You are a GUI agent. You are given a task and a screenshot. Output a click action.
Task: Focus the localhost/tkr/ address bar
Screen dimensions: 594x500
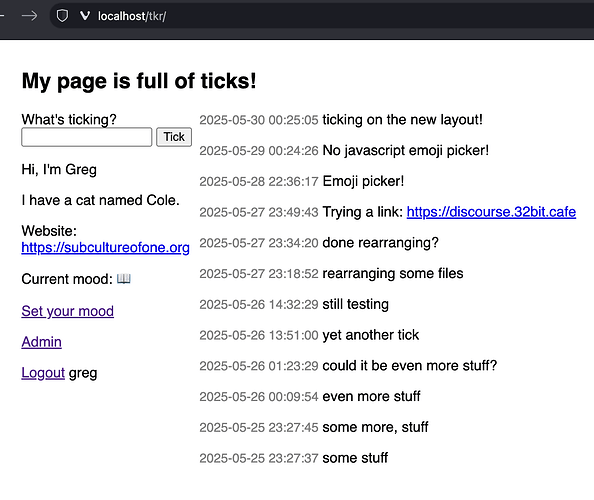pos(322,16)
